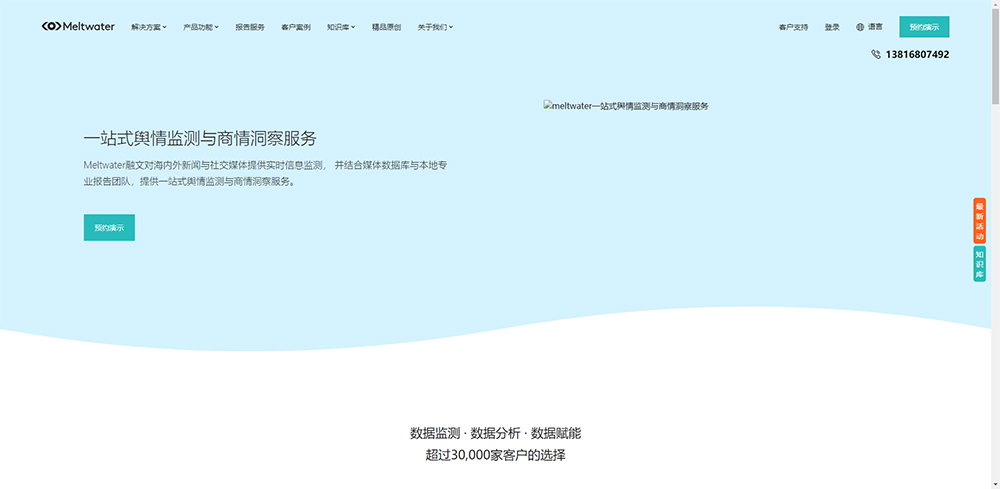The height and width of the screenshot is (489, 1000).
Task: Open the 解决方案 dropdown menu
Action: tap(149, 27)
